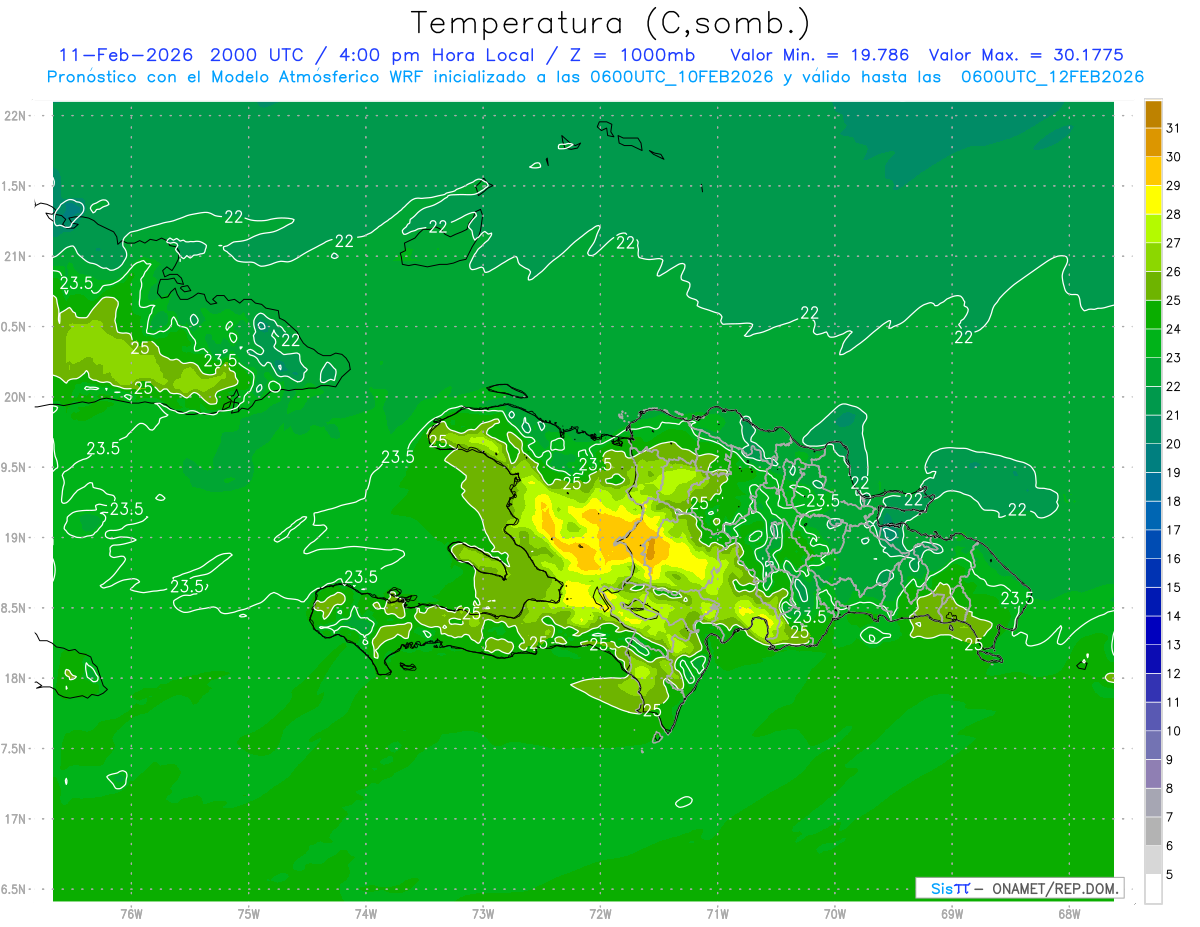This screenshot has width=1200, height=927.
Task: Click the legend value 5
Action: tap(1170, 875)
